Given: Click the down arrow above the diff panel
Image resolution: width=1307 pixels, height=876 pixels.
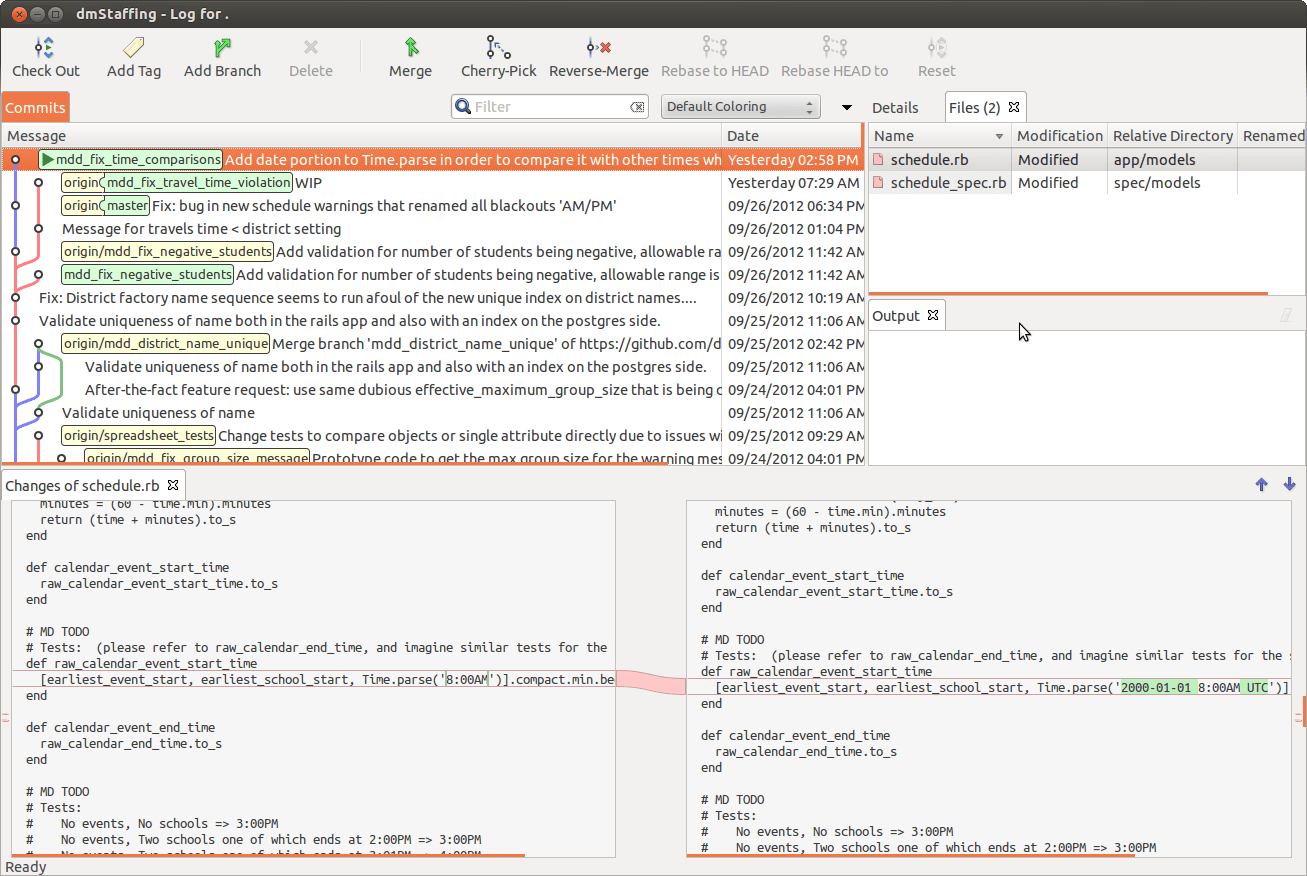Looking at the screenshot, I should 1289,484.
